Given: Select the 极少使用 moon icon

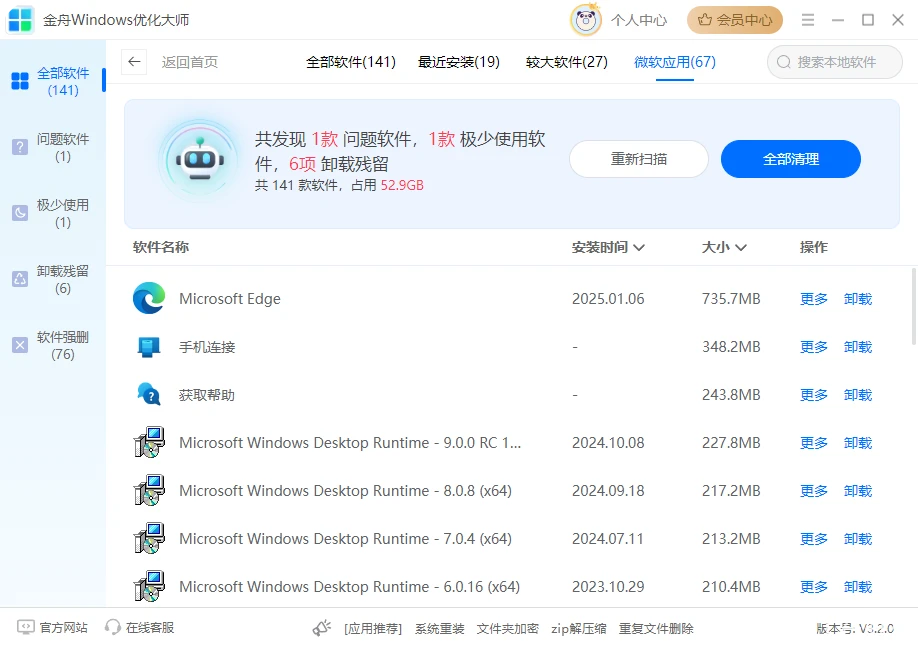Looking at the screenshot, I should tap(20, 213).
